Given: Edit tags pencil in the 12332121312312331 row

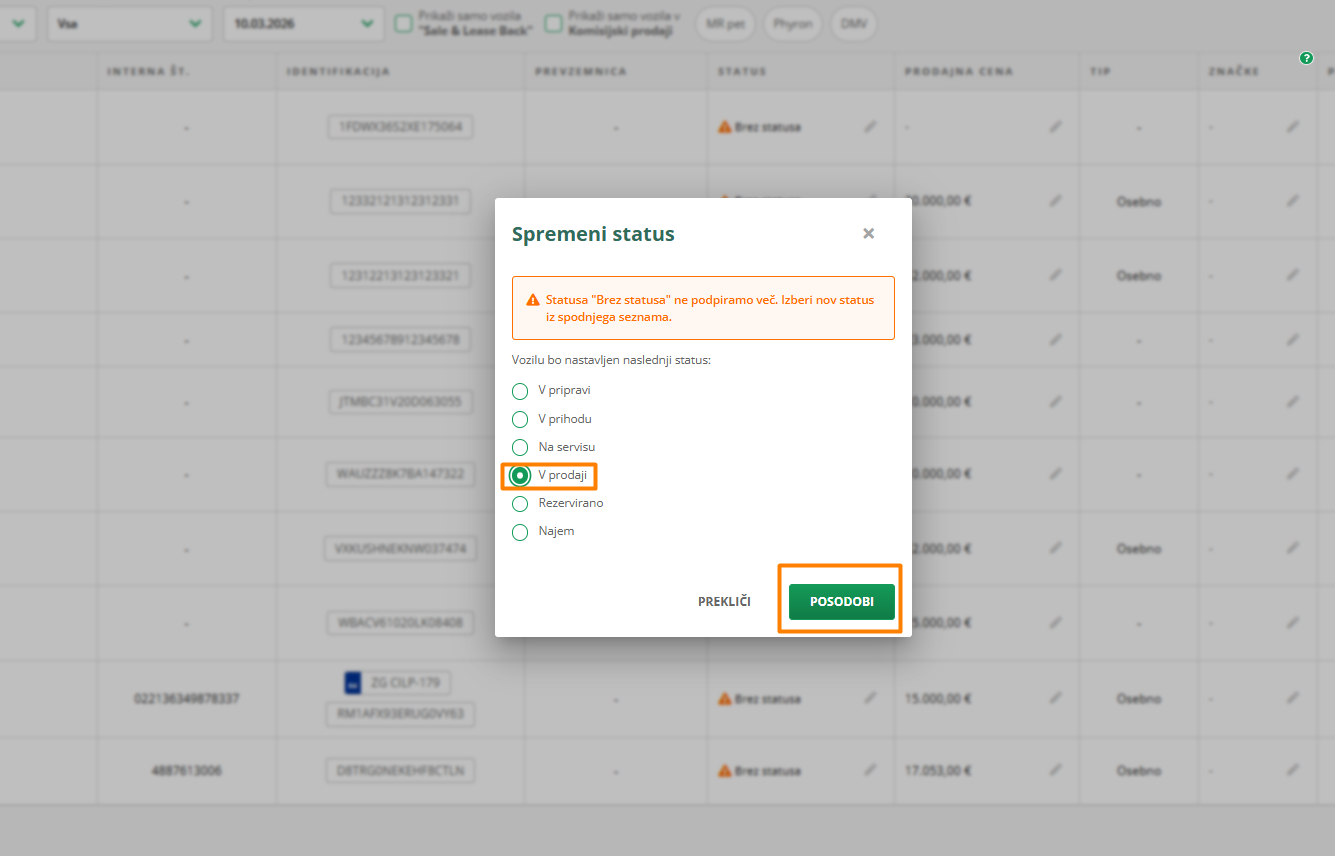Looking at the screenshot, I should pos(1293,201).
